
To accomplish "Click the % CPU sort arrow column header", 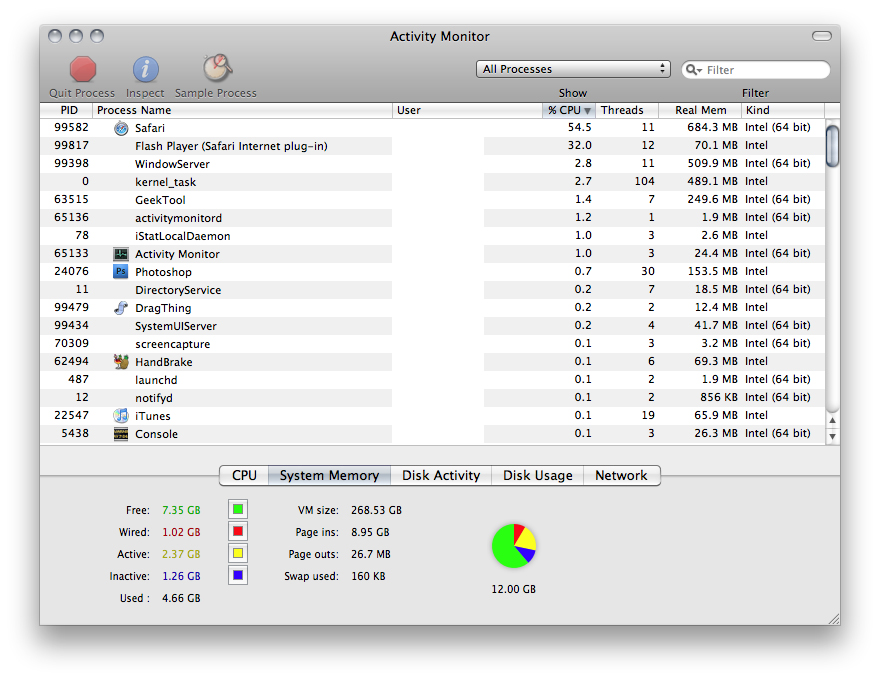I will (x=569, y=110).
